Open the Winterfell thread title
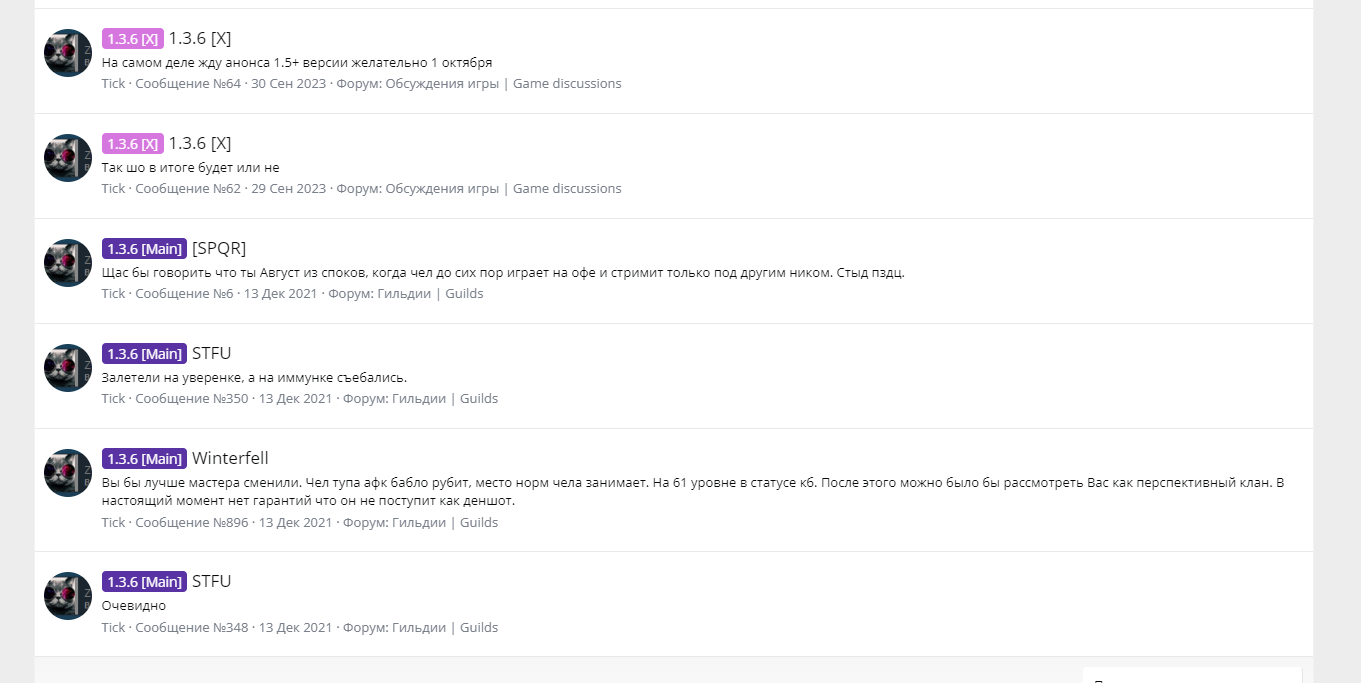 point(230,458)
